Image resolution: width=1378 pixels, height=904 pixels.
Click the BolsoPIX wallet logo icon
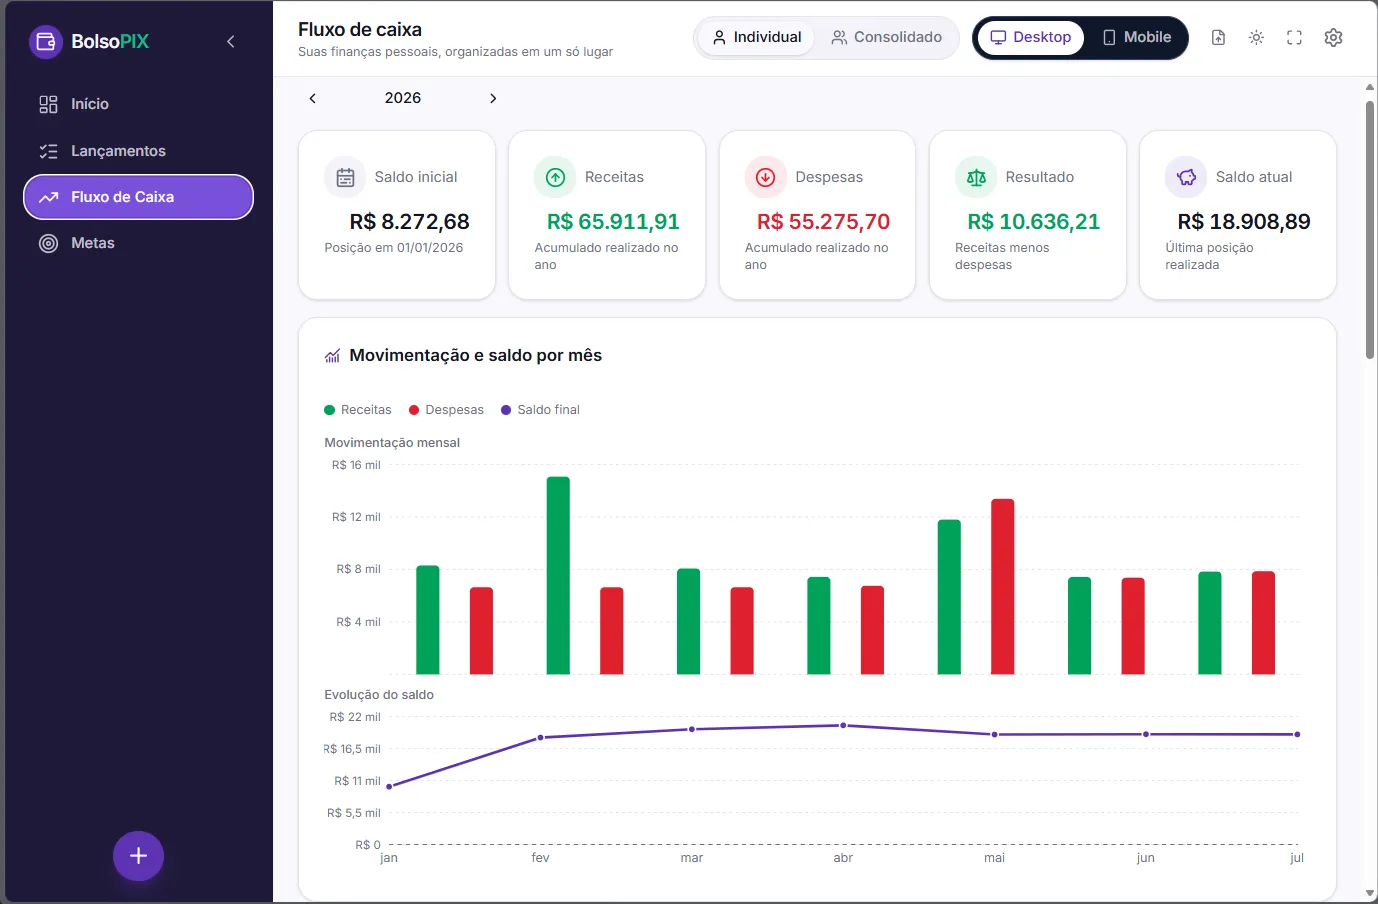coord(46,42)
